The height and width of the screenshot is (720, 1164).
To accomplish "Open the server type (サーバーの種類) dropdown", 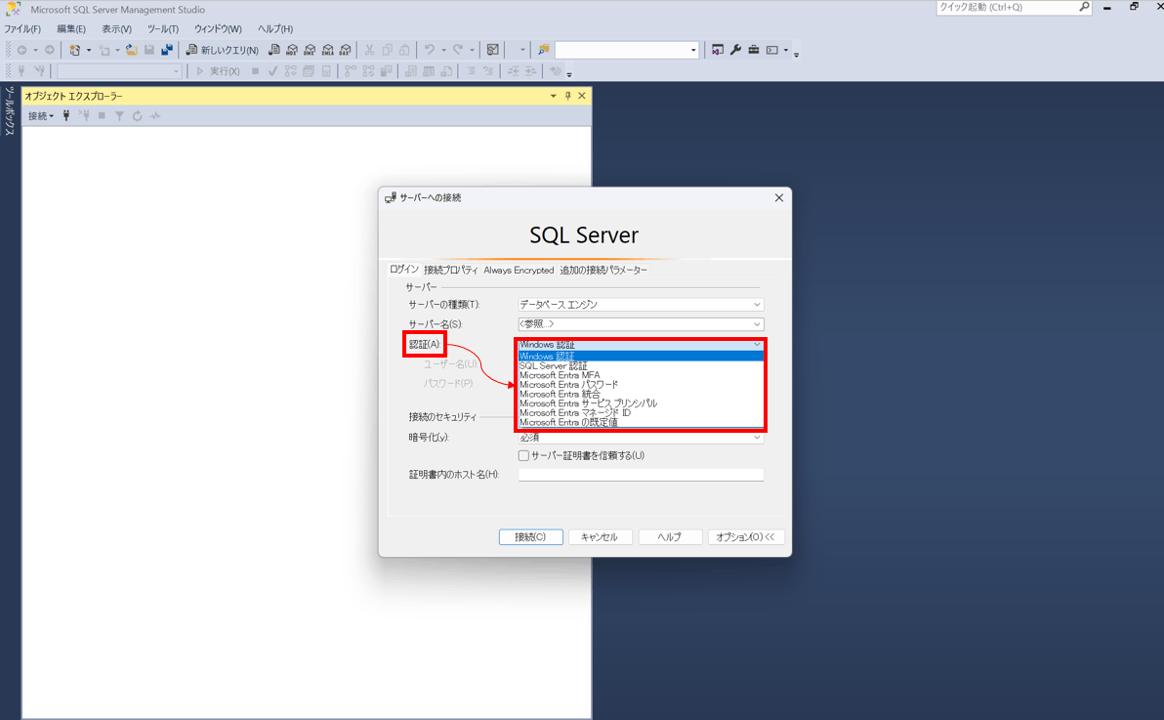I will [x=641, y=304].
